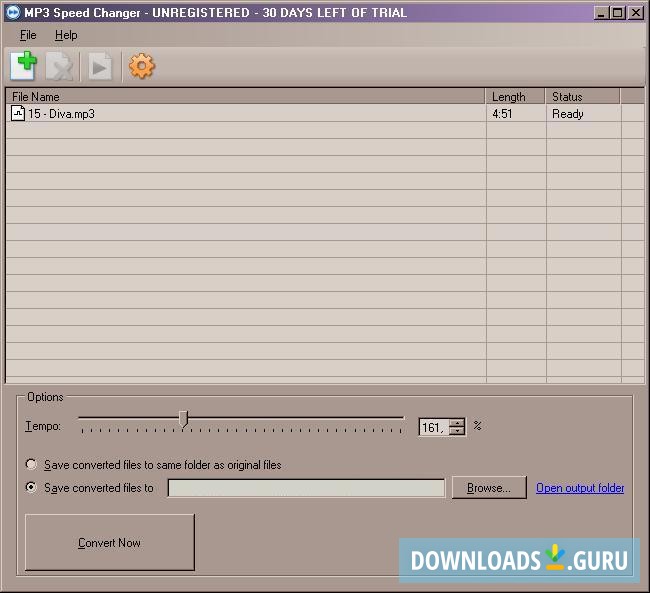Open the File menu
The image size is (650, 593).
(x=28, y=35)
